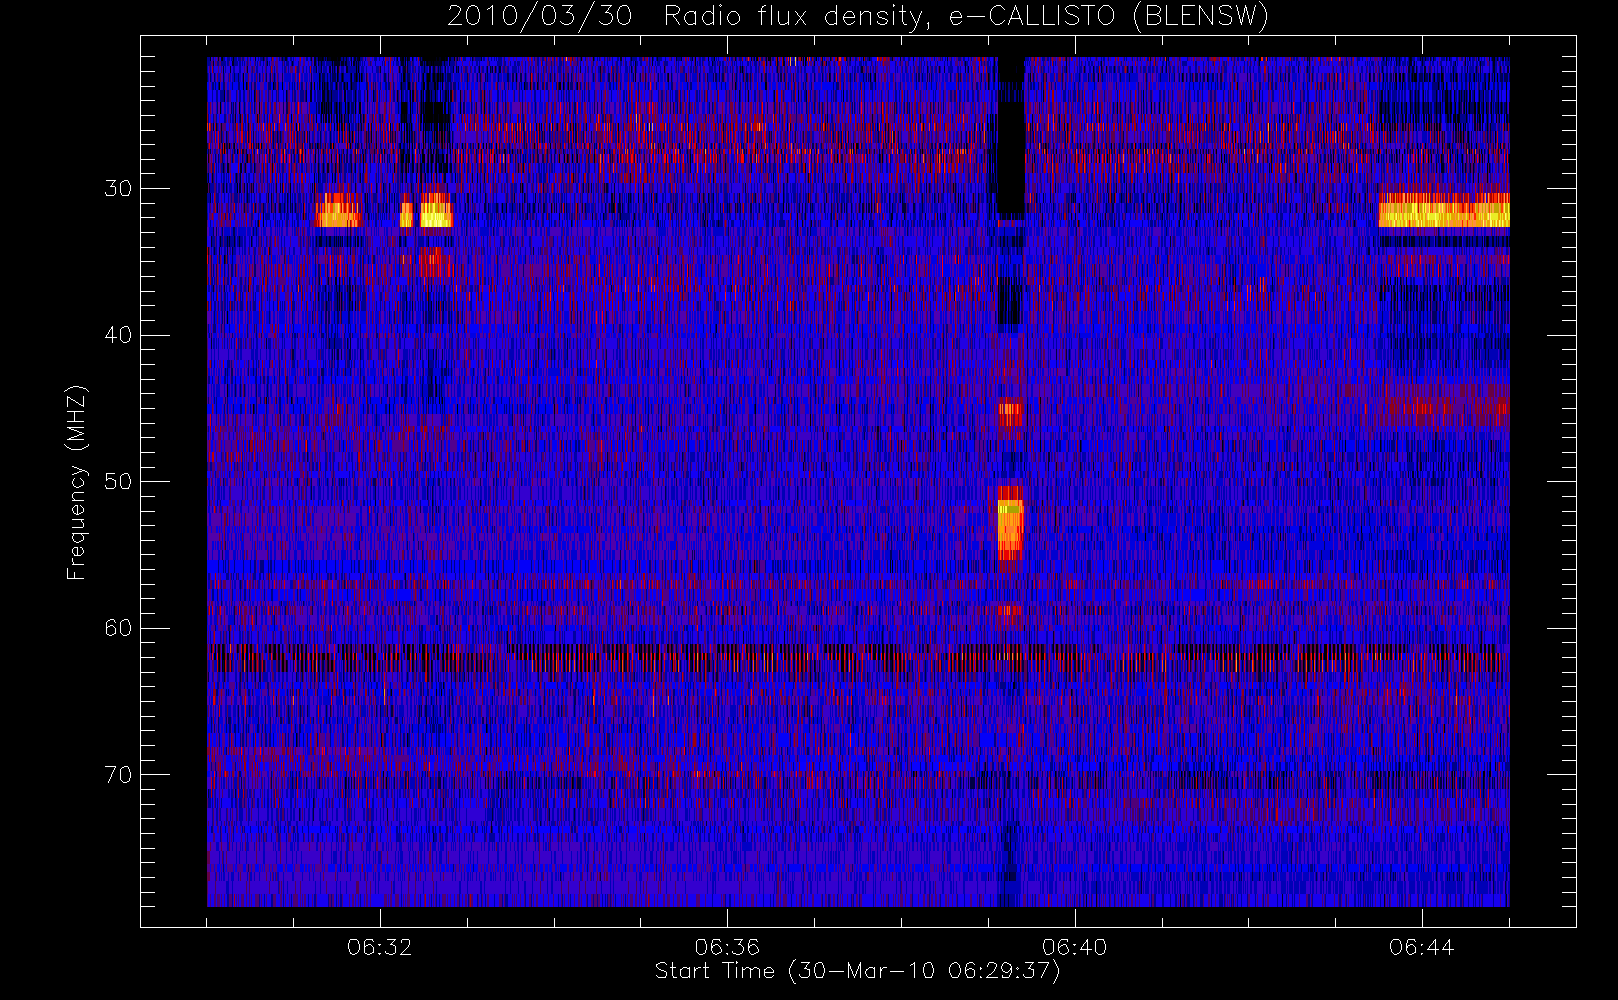The height and width of the screenshot is (1000, 1618).
Task: Click the small red burst at 06:39 near 45 MHz
Action: tap(1010, 412)
